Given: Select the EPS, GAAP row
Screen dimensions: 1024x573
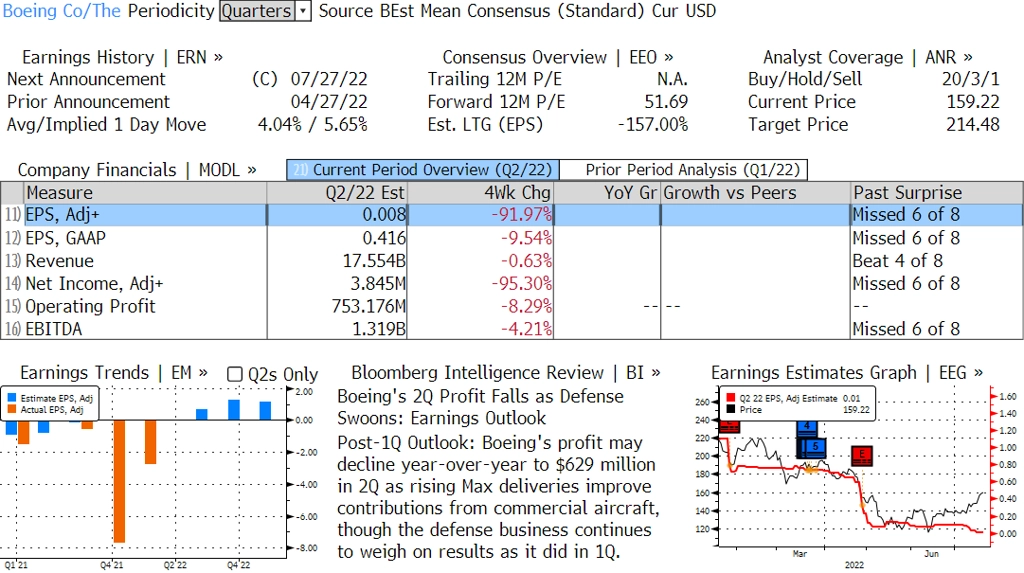Looking at the screenshot, I should tap(512, 238).
